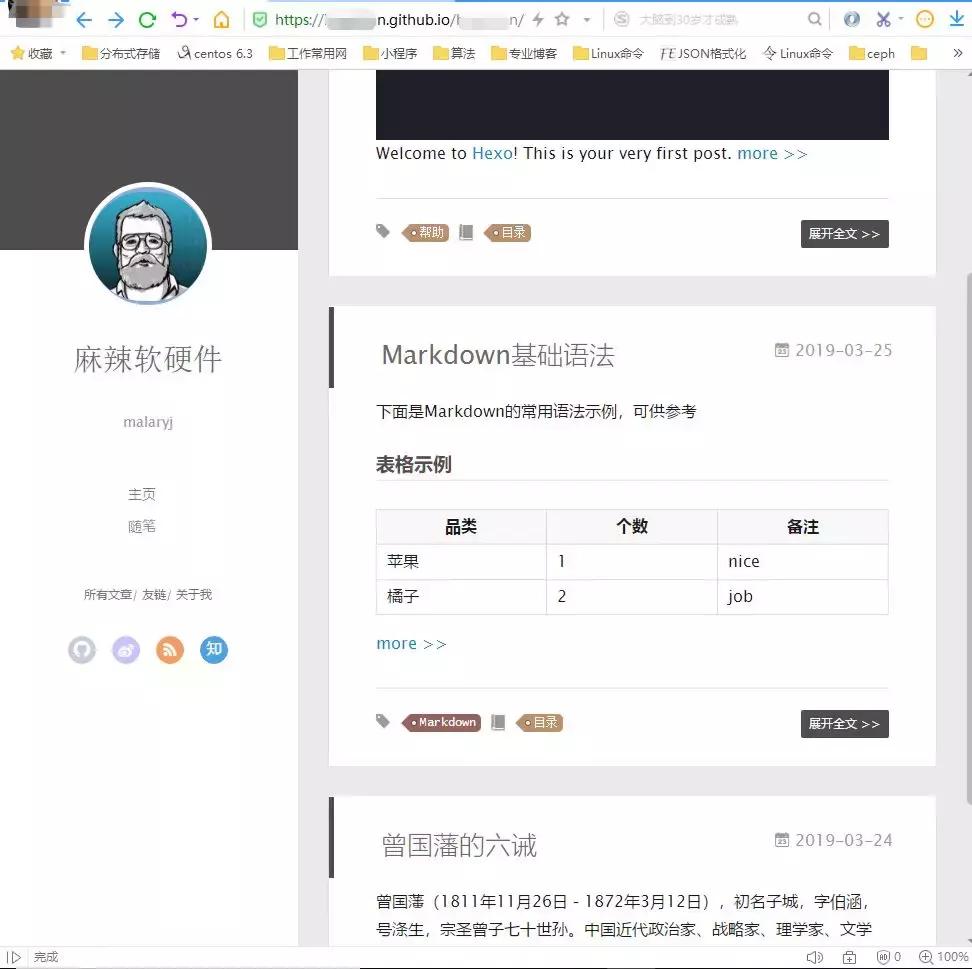Open the orange RSS feed icon
The height and width of the screenshot is (969, 972).
point(169,650)
